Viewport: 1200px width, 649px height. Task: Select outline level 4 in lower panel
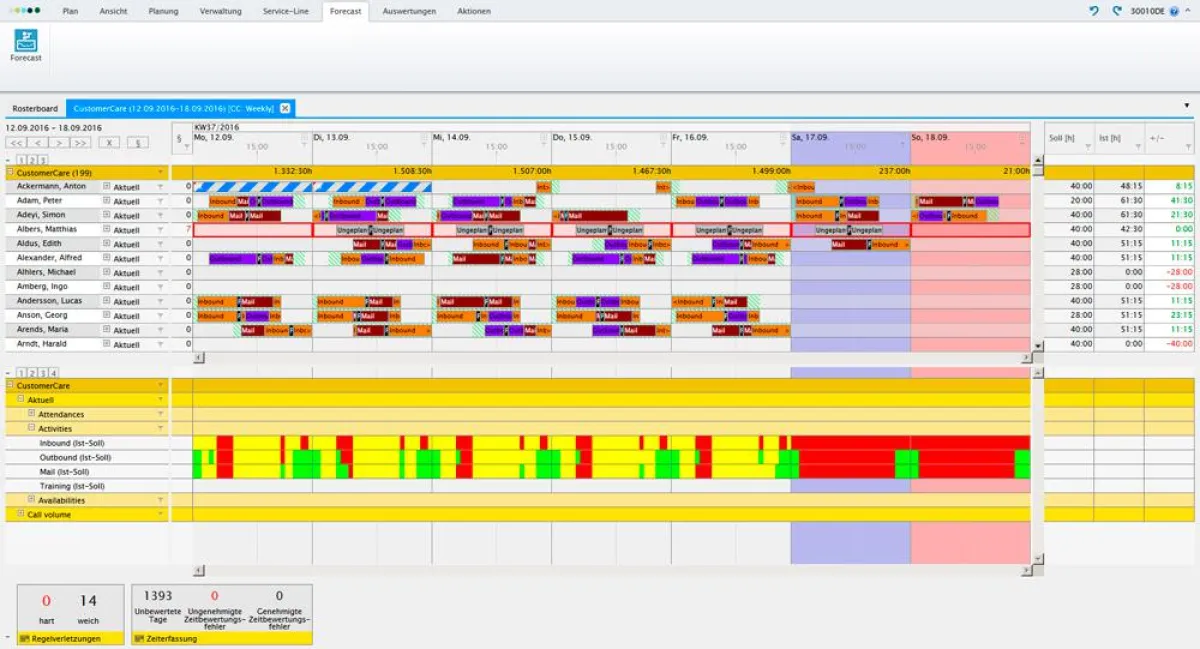click(54, 372)
